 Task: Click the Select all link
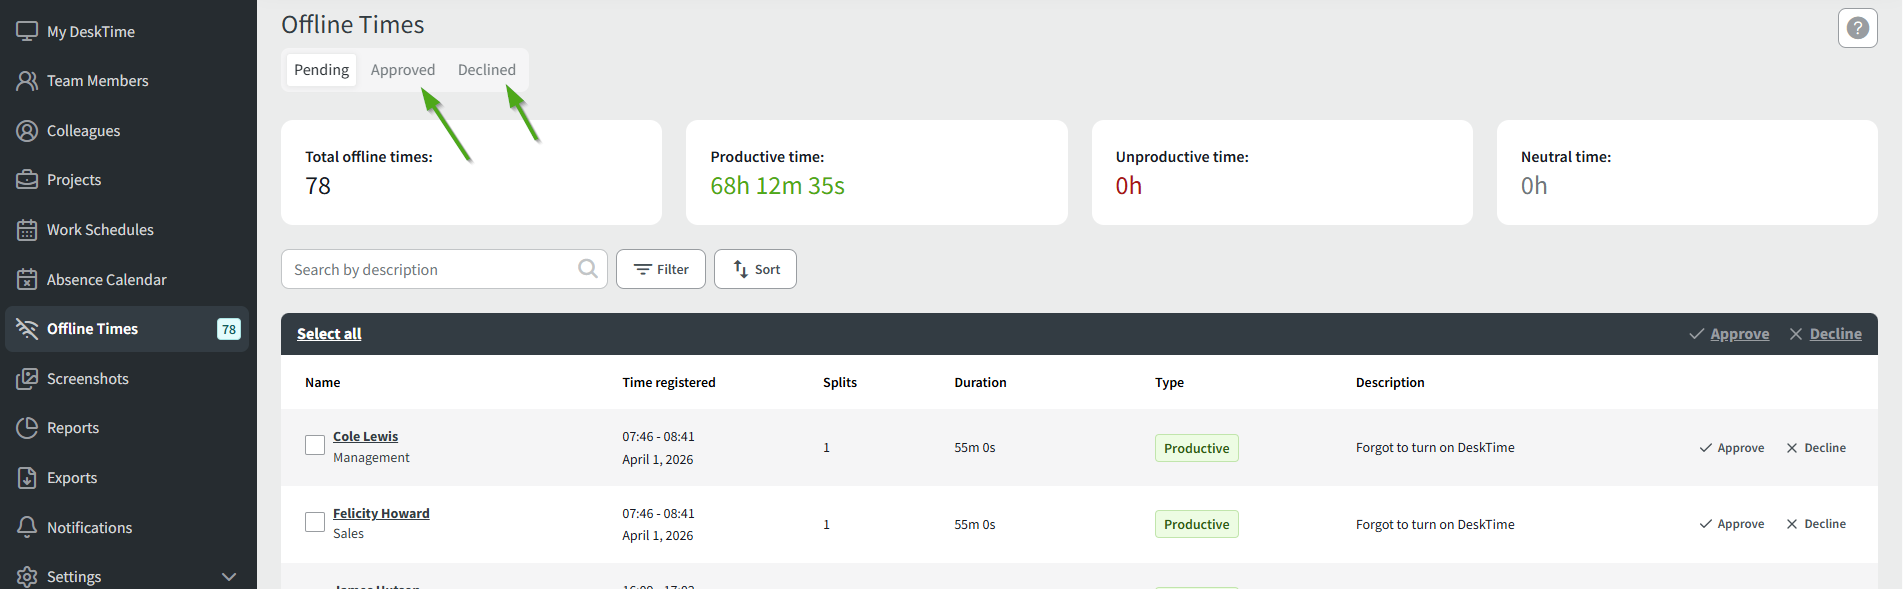pos(329,334)
